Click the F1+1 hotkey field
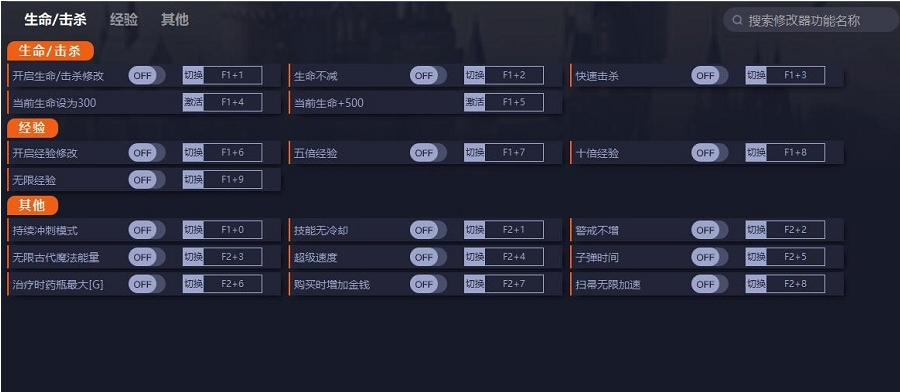Image resolution: width=900 pixels, height=392 pixels. 232,75
